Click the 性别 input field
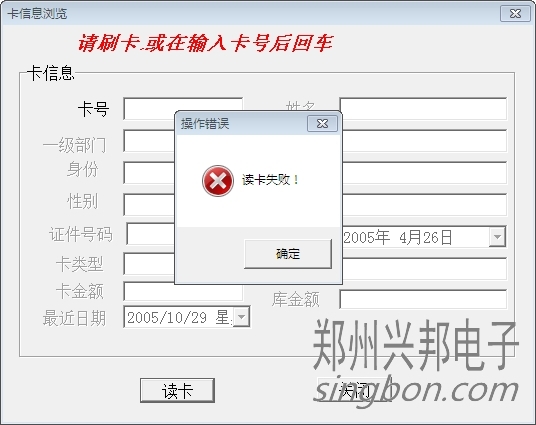Image resolution: width=536 pixels, height=425 pixels. 149,204
